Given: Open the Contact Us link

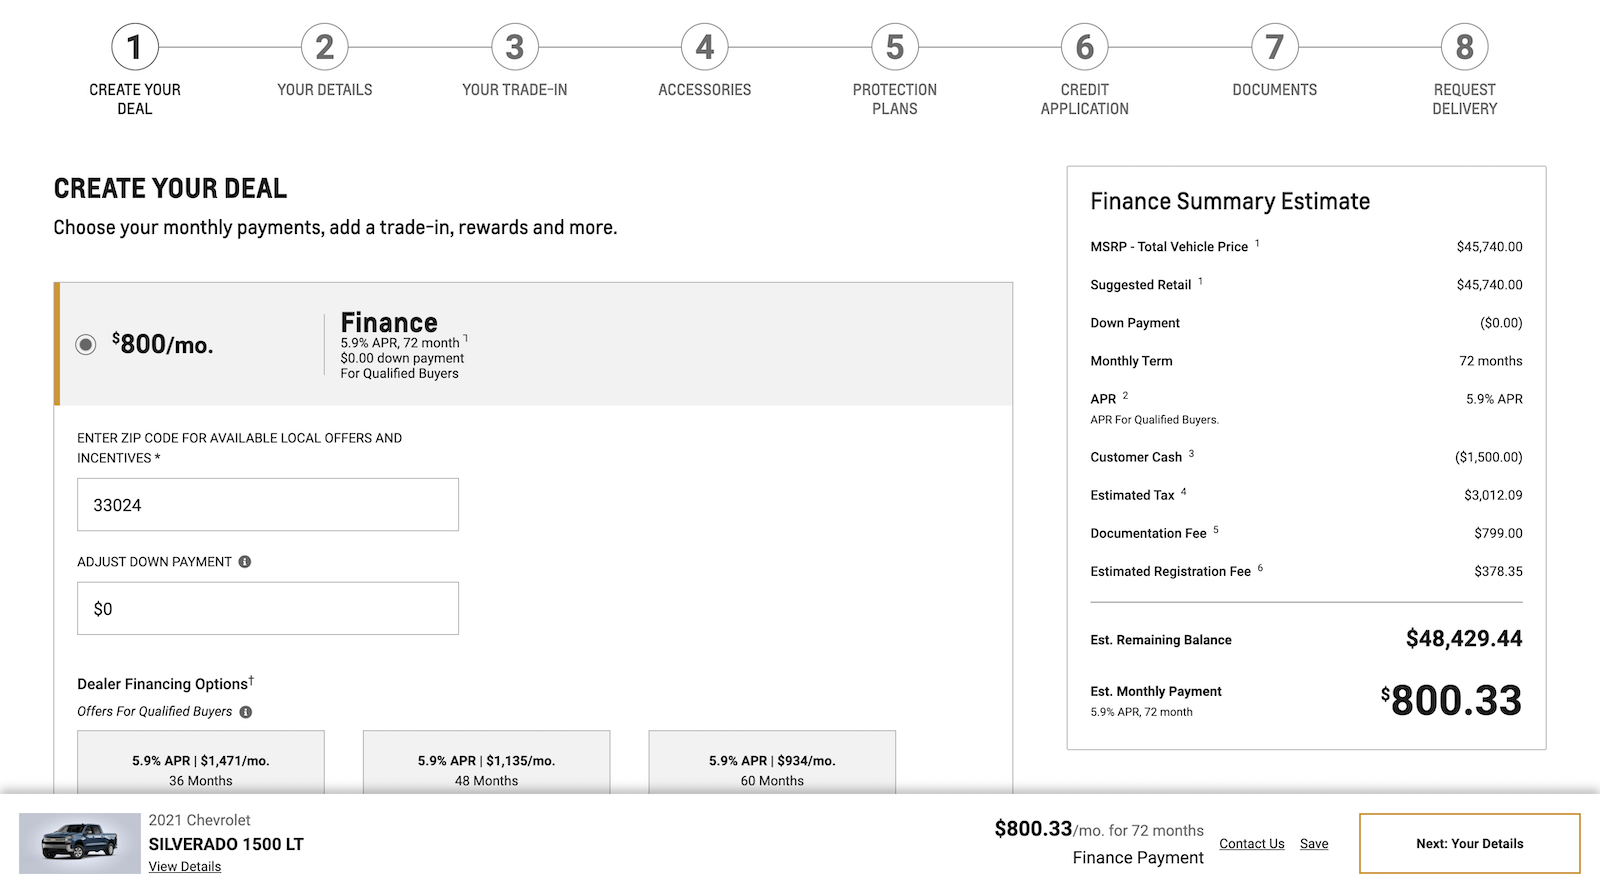Looking at the screenshot, I should coord(1252,844).
